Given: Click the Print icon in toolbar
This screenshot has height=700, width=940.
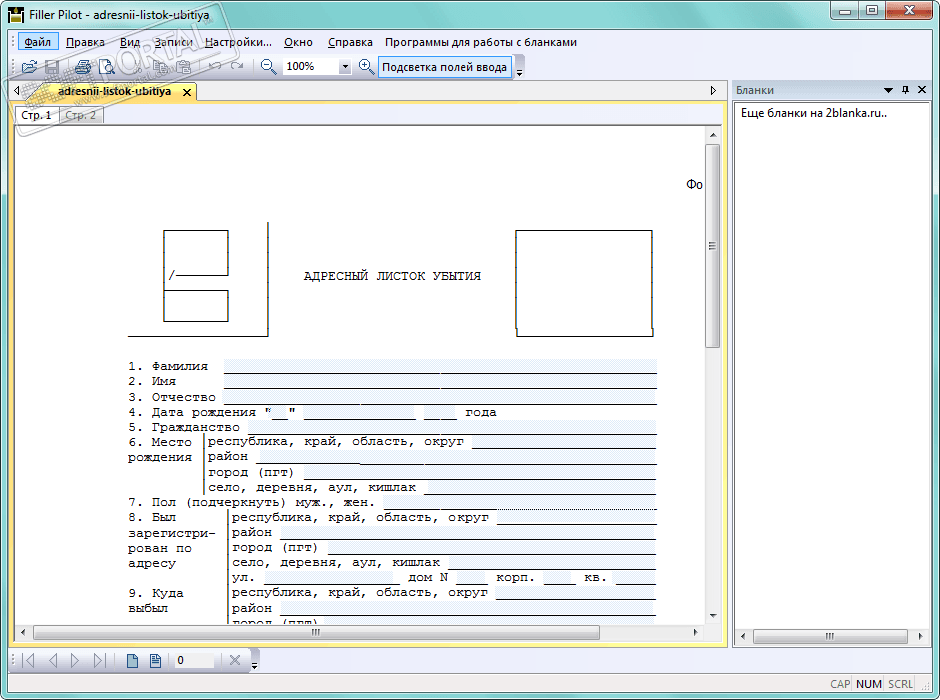Looking at the screenshot, I should 83,67.
